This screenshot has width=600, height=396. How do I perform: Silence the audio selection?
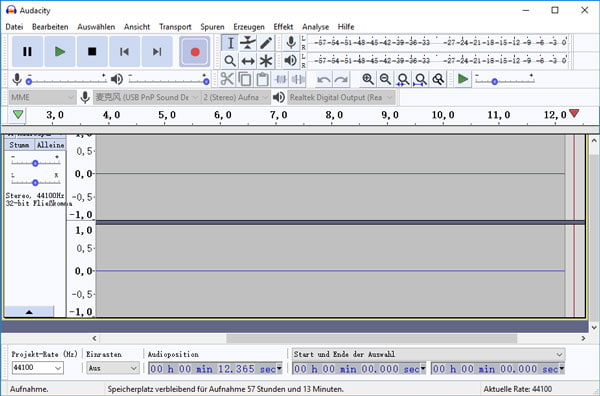pyautogui.click(x=298, y=79)
